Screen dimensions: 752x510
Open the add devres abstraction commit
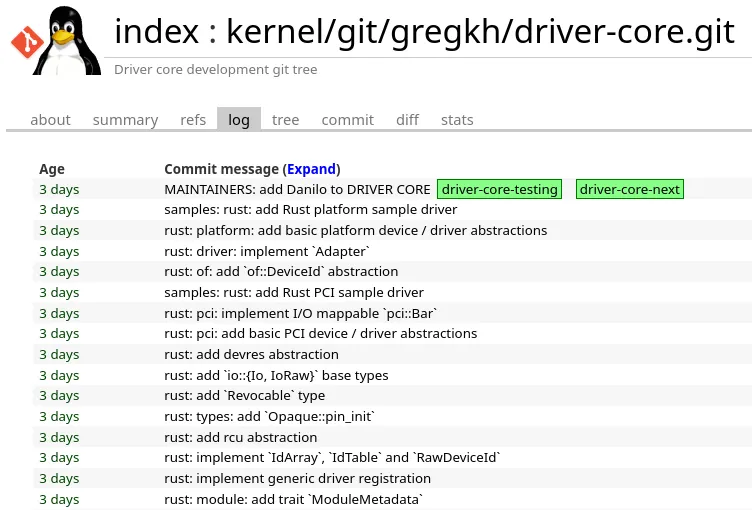(251, 355)
